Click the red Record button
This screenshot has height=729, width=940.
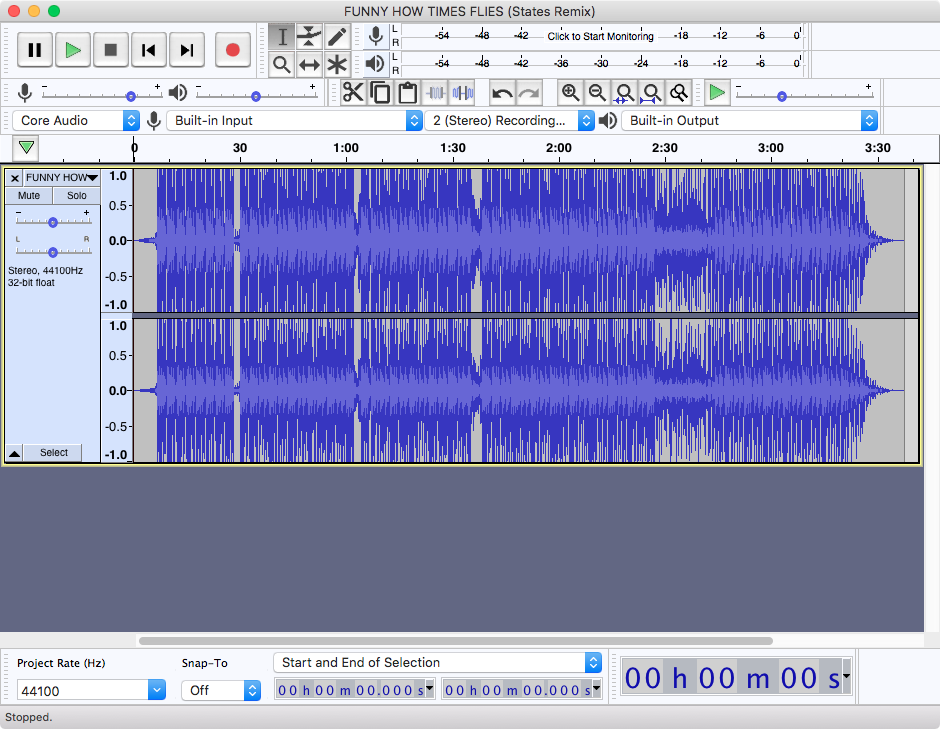click(233, 50)
